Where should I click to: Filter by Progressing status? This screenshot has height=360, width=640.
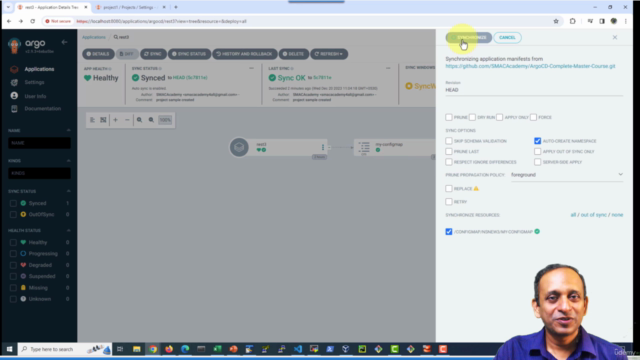pyautogui.click(x=13, y=253)
